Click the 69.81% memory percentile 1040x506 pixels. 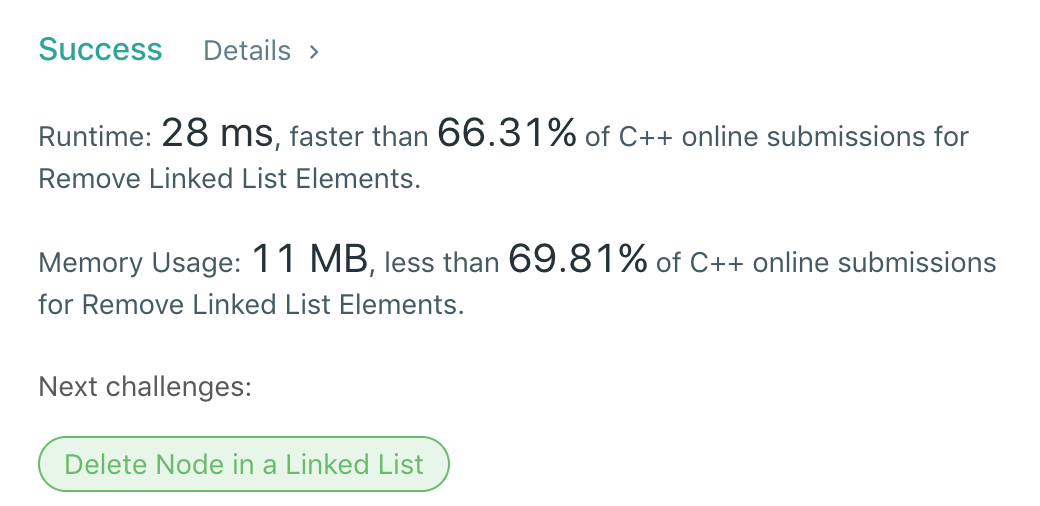(578, 261)
